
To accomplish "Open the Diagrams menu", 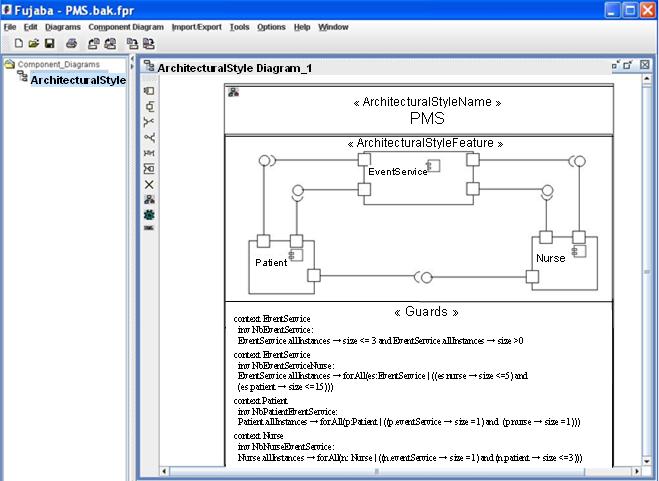I will (63, 27).
